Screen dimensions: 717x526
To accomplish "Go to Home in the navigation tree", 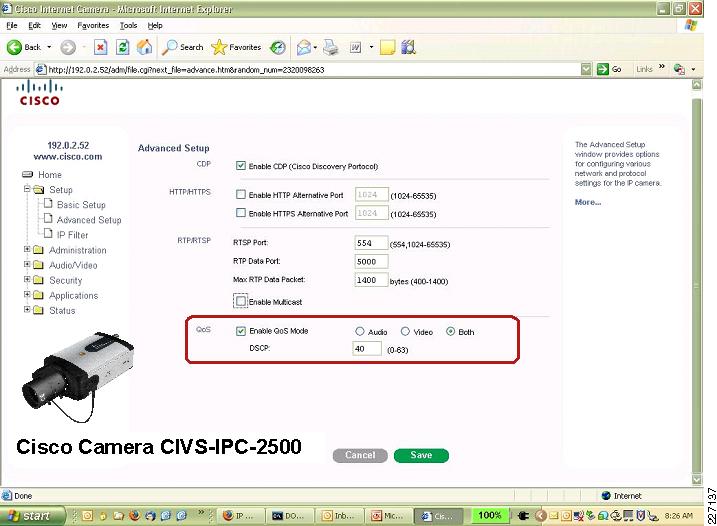I will [x=49, y=175].
